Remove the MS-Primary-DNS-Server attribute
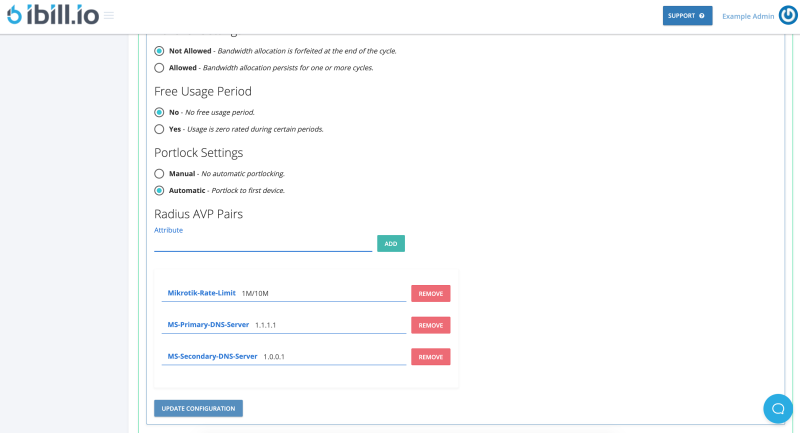The image size is (800, 433). (x=430, y=325)
